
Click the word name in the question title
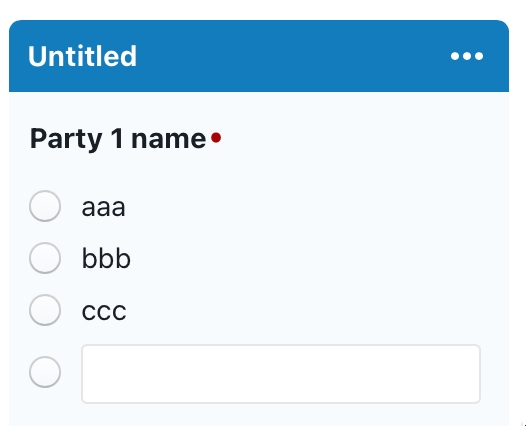pos(168,140)
